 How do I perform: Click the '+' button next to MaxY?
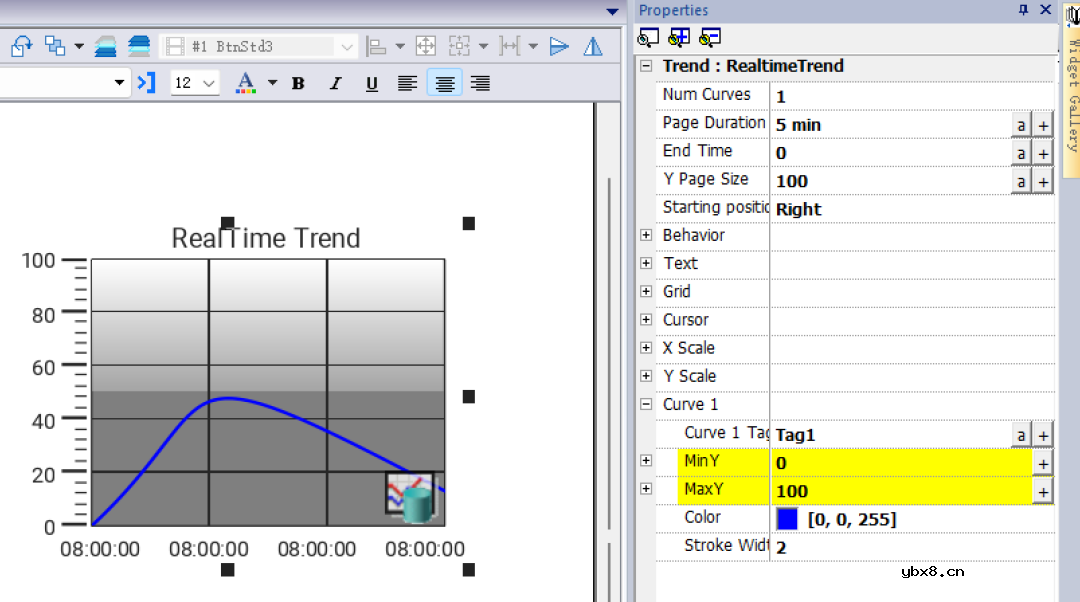(1043, 492)
